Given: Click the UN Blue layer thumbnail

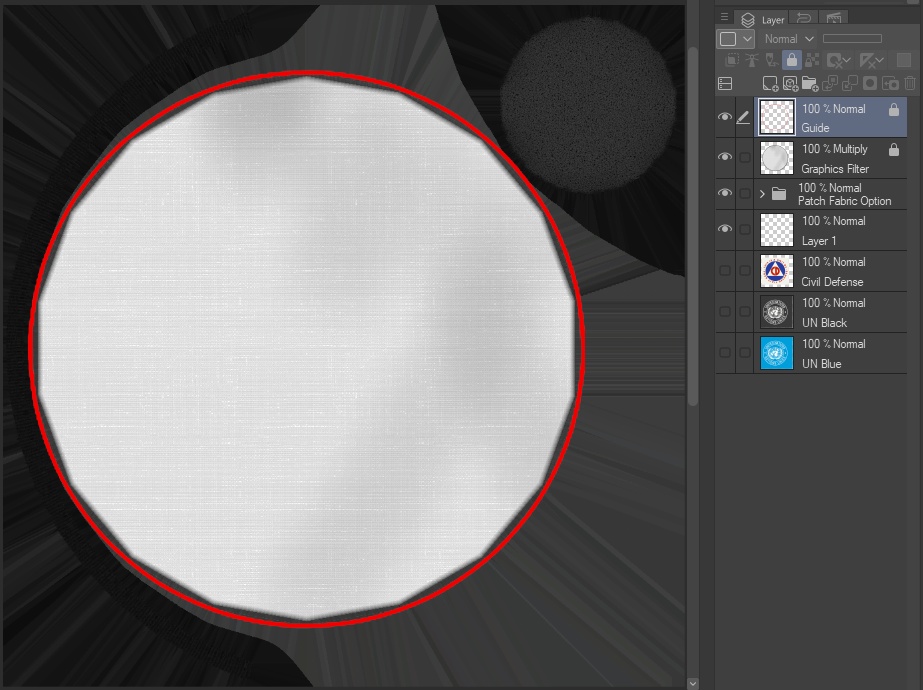Looking at the screenshot, I should tap(777, 352).
